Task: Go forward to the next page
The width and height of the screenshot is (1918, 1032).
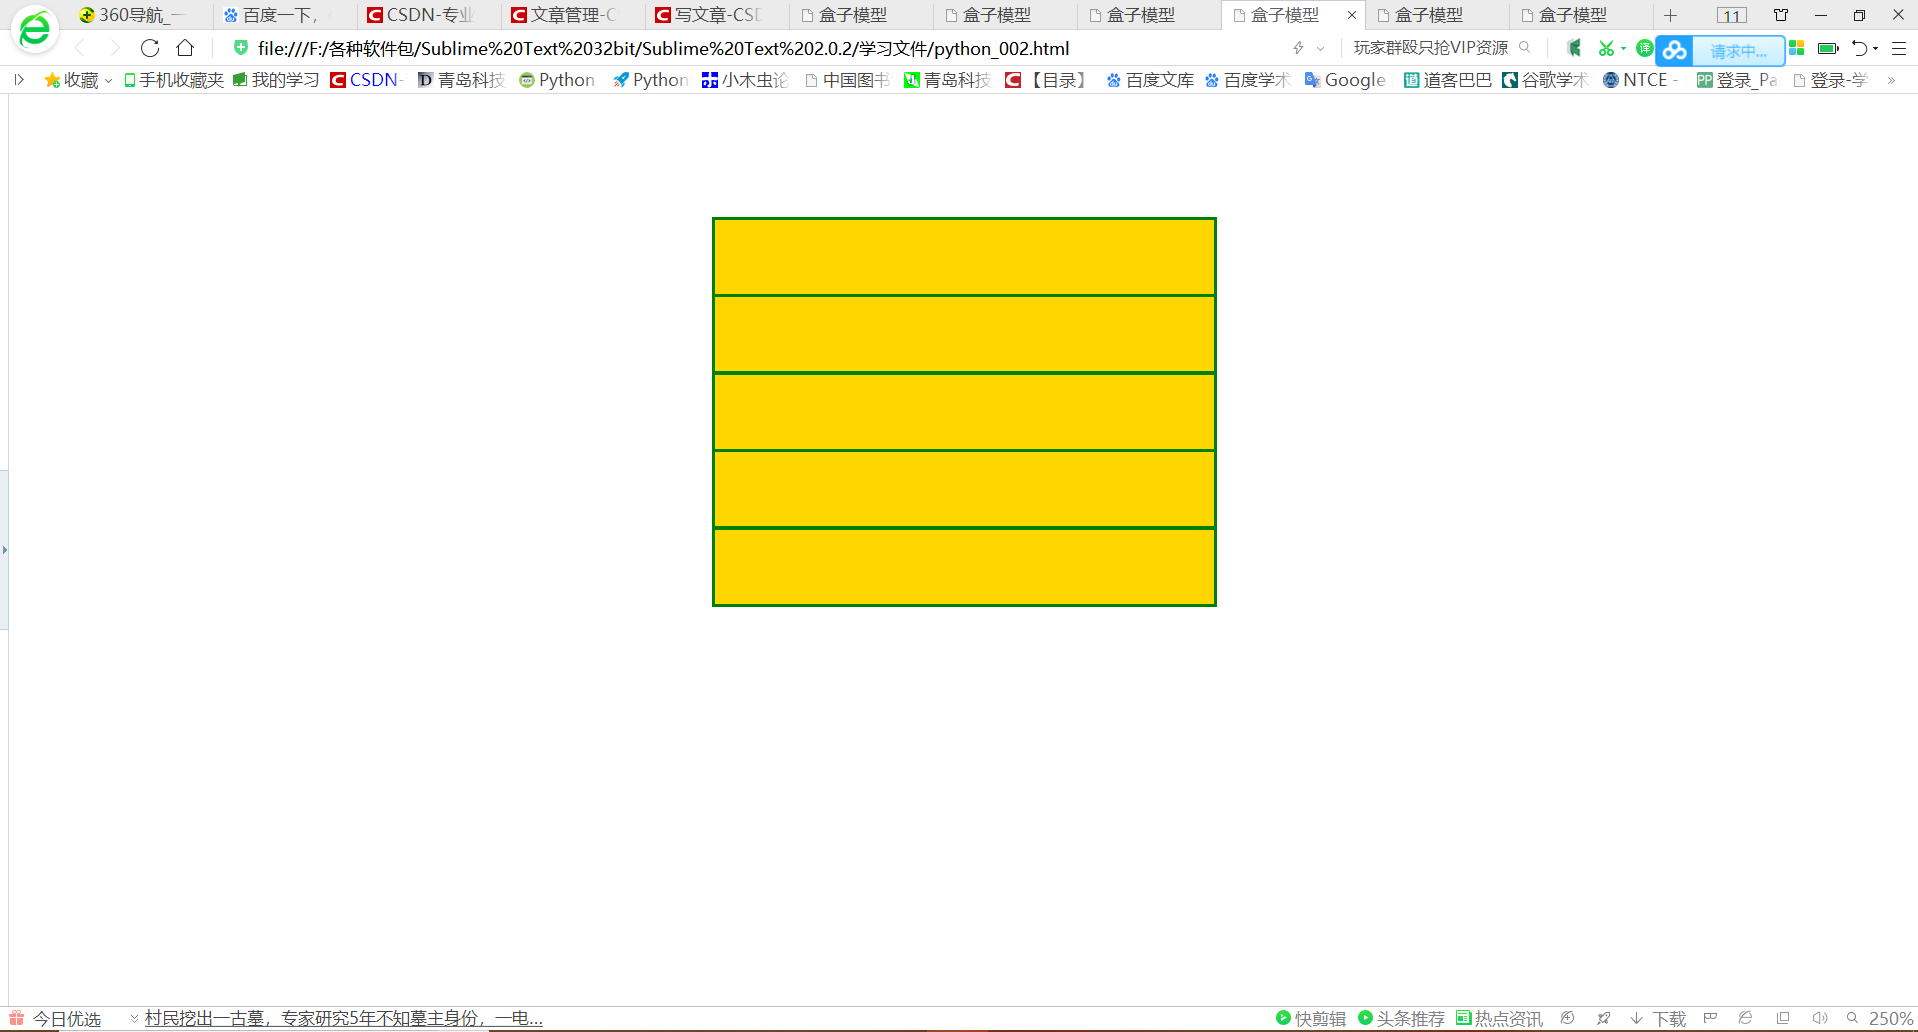Action: tap(115, 48)
